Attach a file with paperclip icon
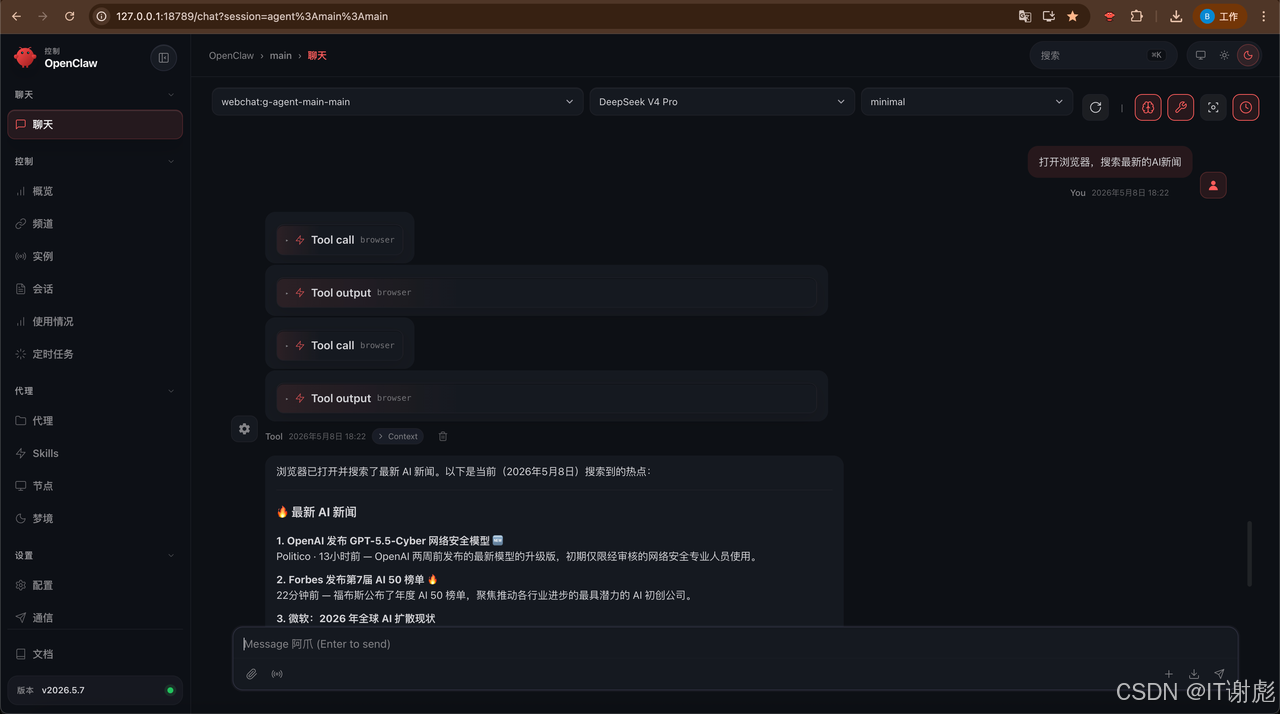1280x714 pixels. click(252, 674)
